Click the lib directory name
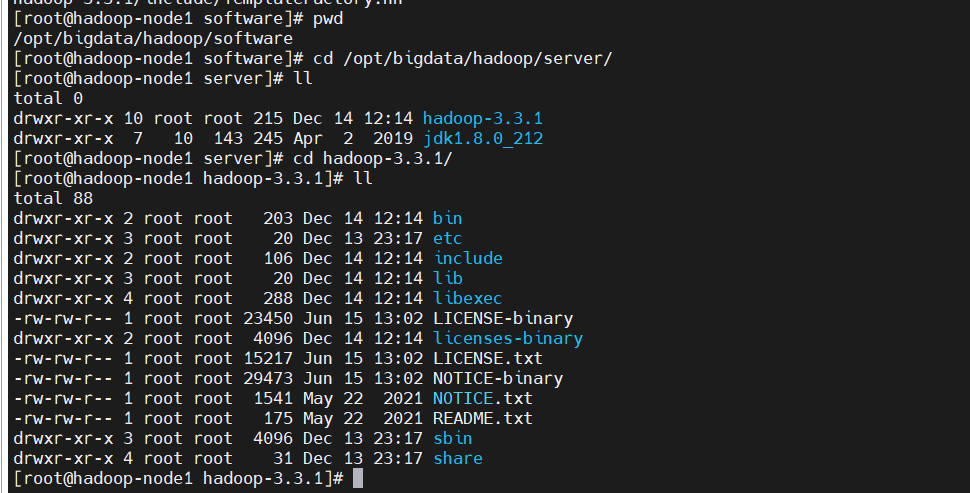The image size is (970, 493). pyautogui.click(x=448, y=278)
